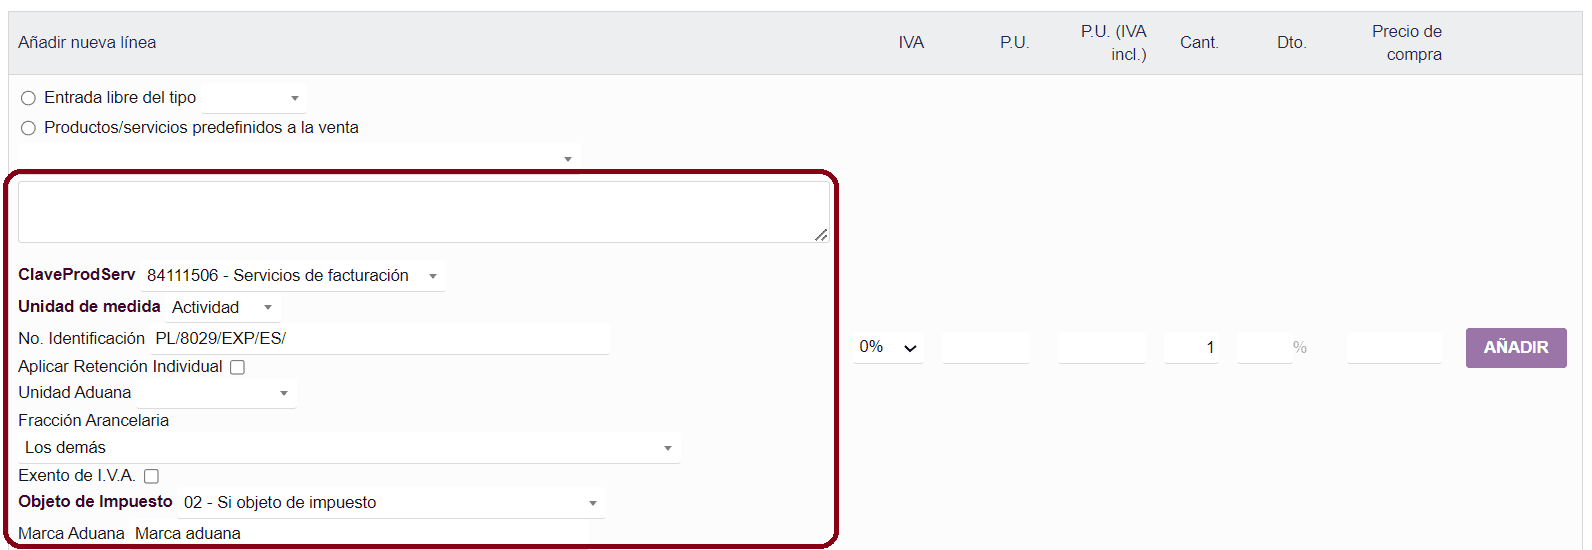The image size is (1592, 550).
Task: Click the 'No. Identificación' input field
Action: (x=380, y=339)
